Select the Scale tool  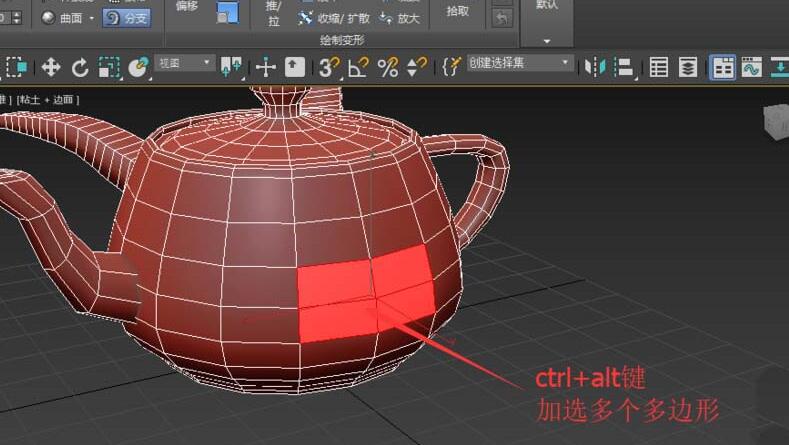coord(108,67)
